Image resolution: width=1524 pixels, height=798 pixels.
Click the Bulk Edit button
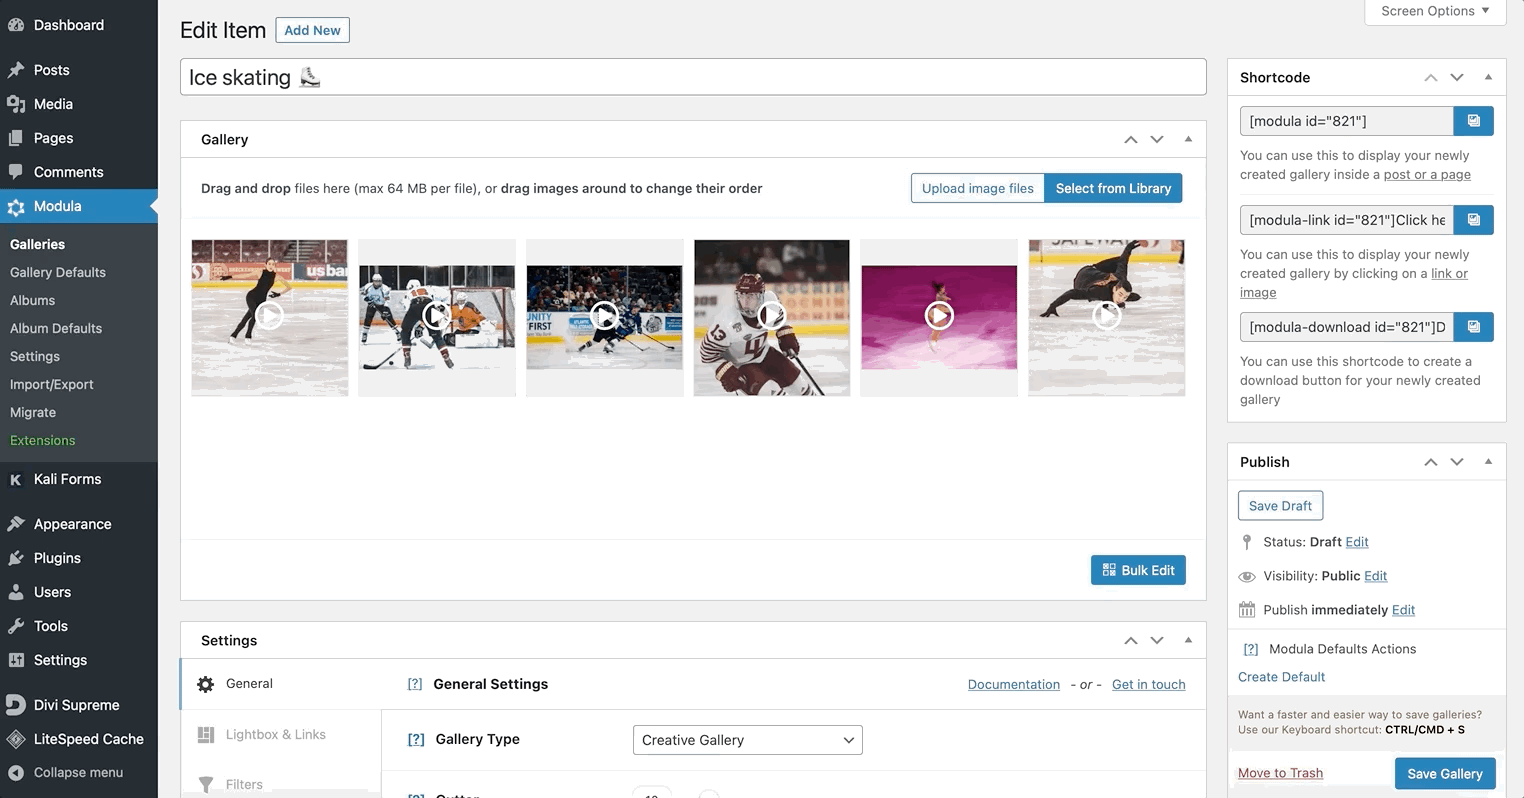(x=1138, y=569)
